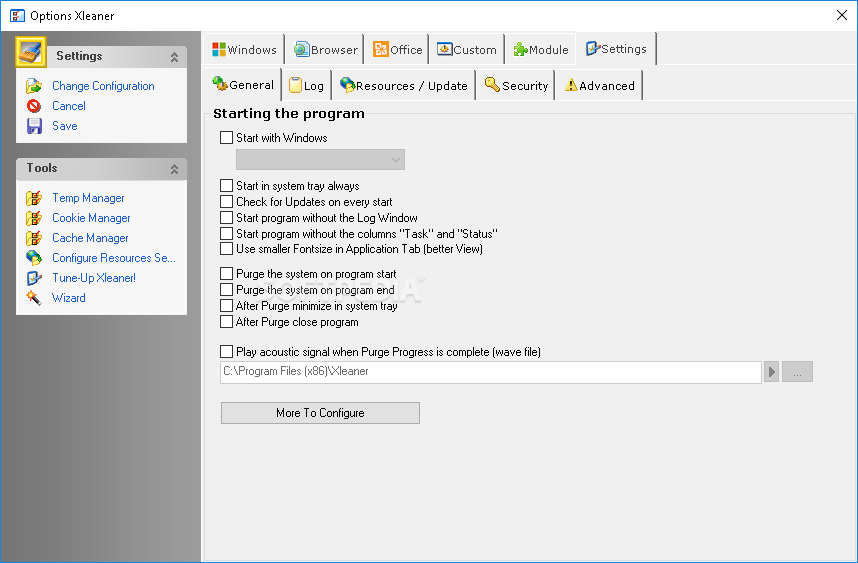
Task: Collapse the Settings sidebar panel
Action: (174, 56)
